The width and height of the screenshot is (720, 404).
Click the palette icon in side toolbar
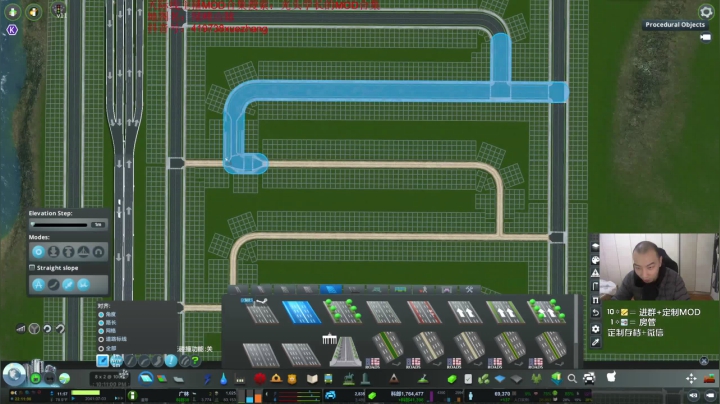tap(596, 260)
